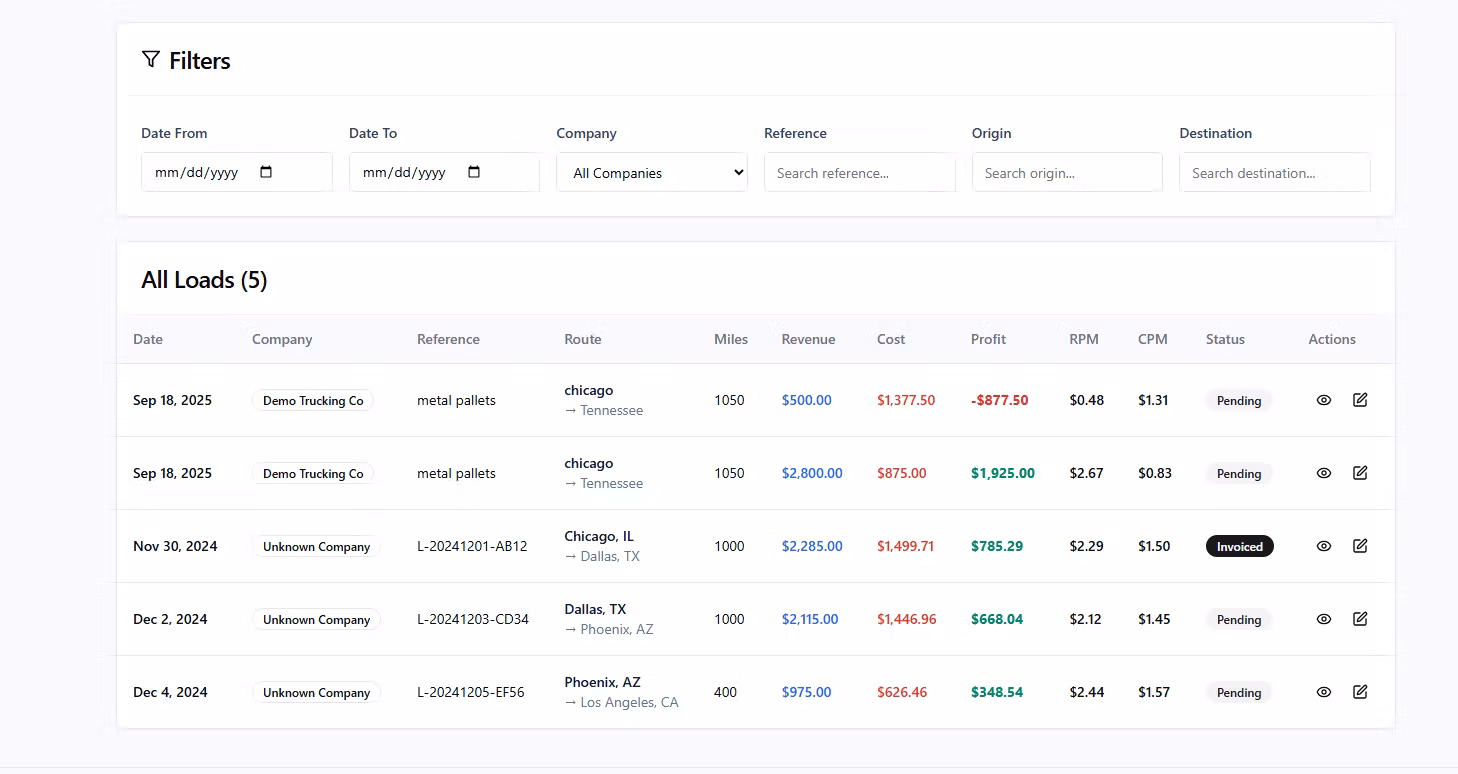
Task: Click the Demo Trucking Co badge in first row
Action: pos(313,400)
